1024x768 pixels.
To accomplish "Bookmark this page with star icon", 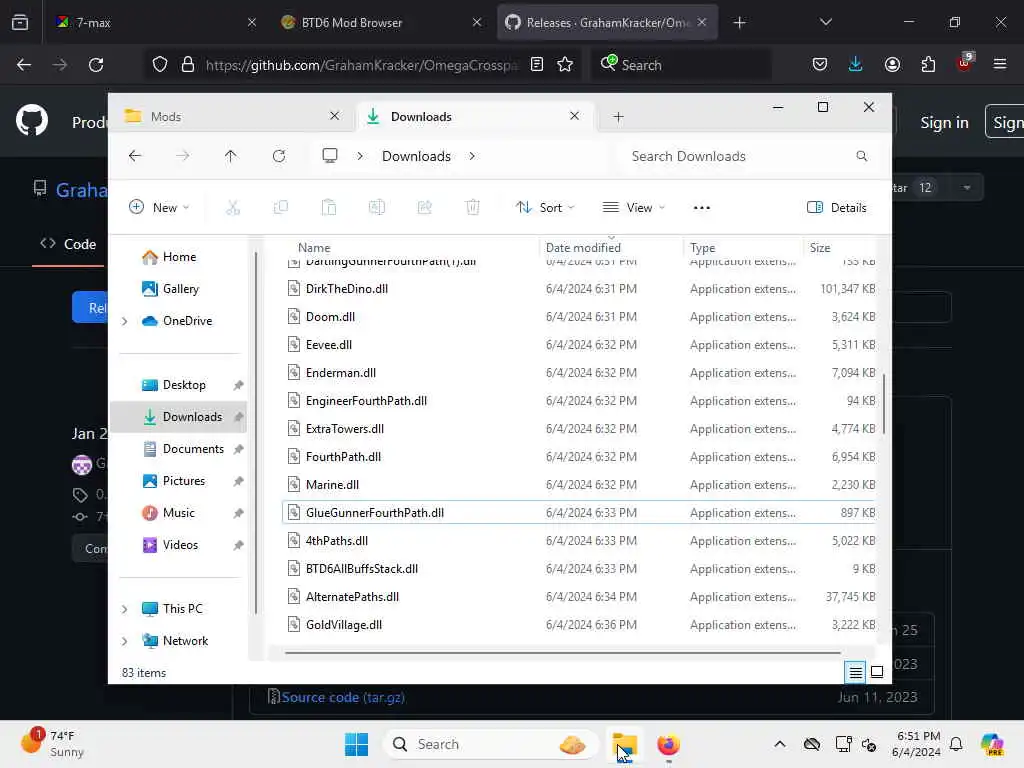I will [565, 65].
